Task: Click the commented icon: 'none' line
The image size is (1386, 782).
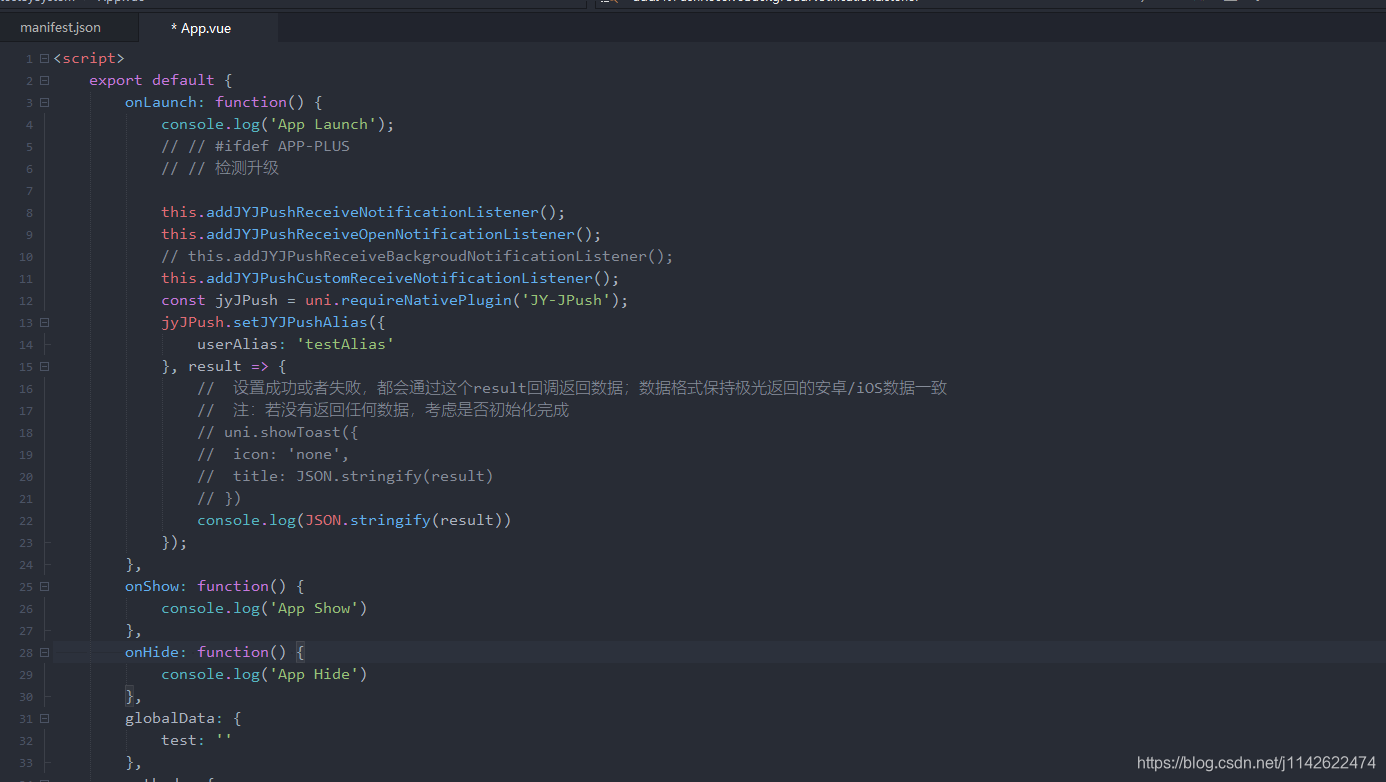Action: pyautogui.click(x=273, y=454)
